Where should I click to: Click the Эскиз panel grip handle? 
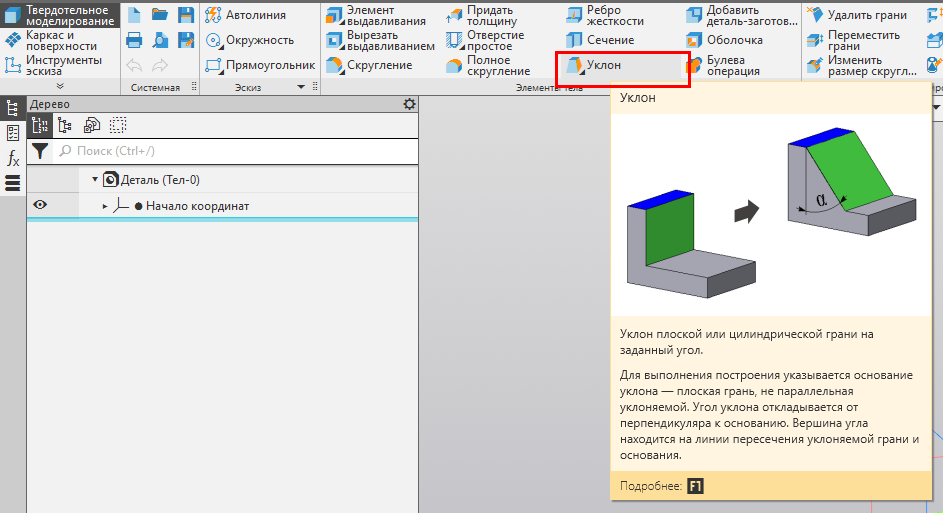315,87
